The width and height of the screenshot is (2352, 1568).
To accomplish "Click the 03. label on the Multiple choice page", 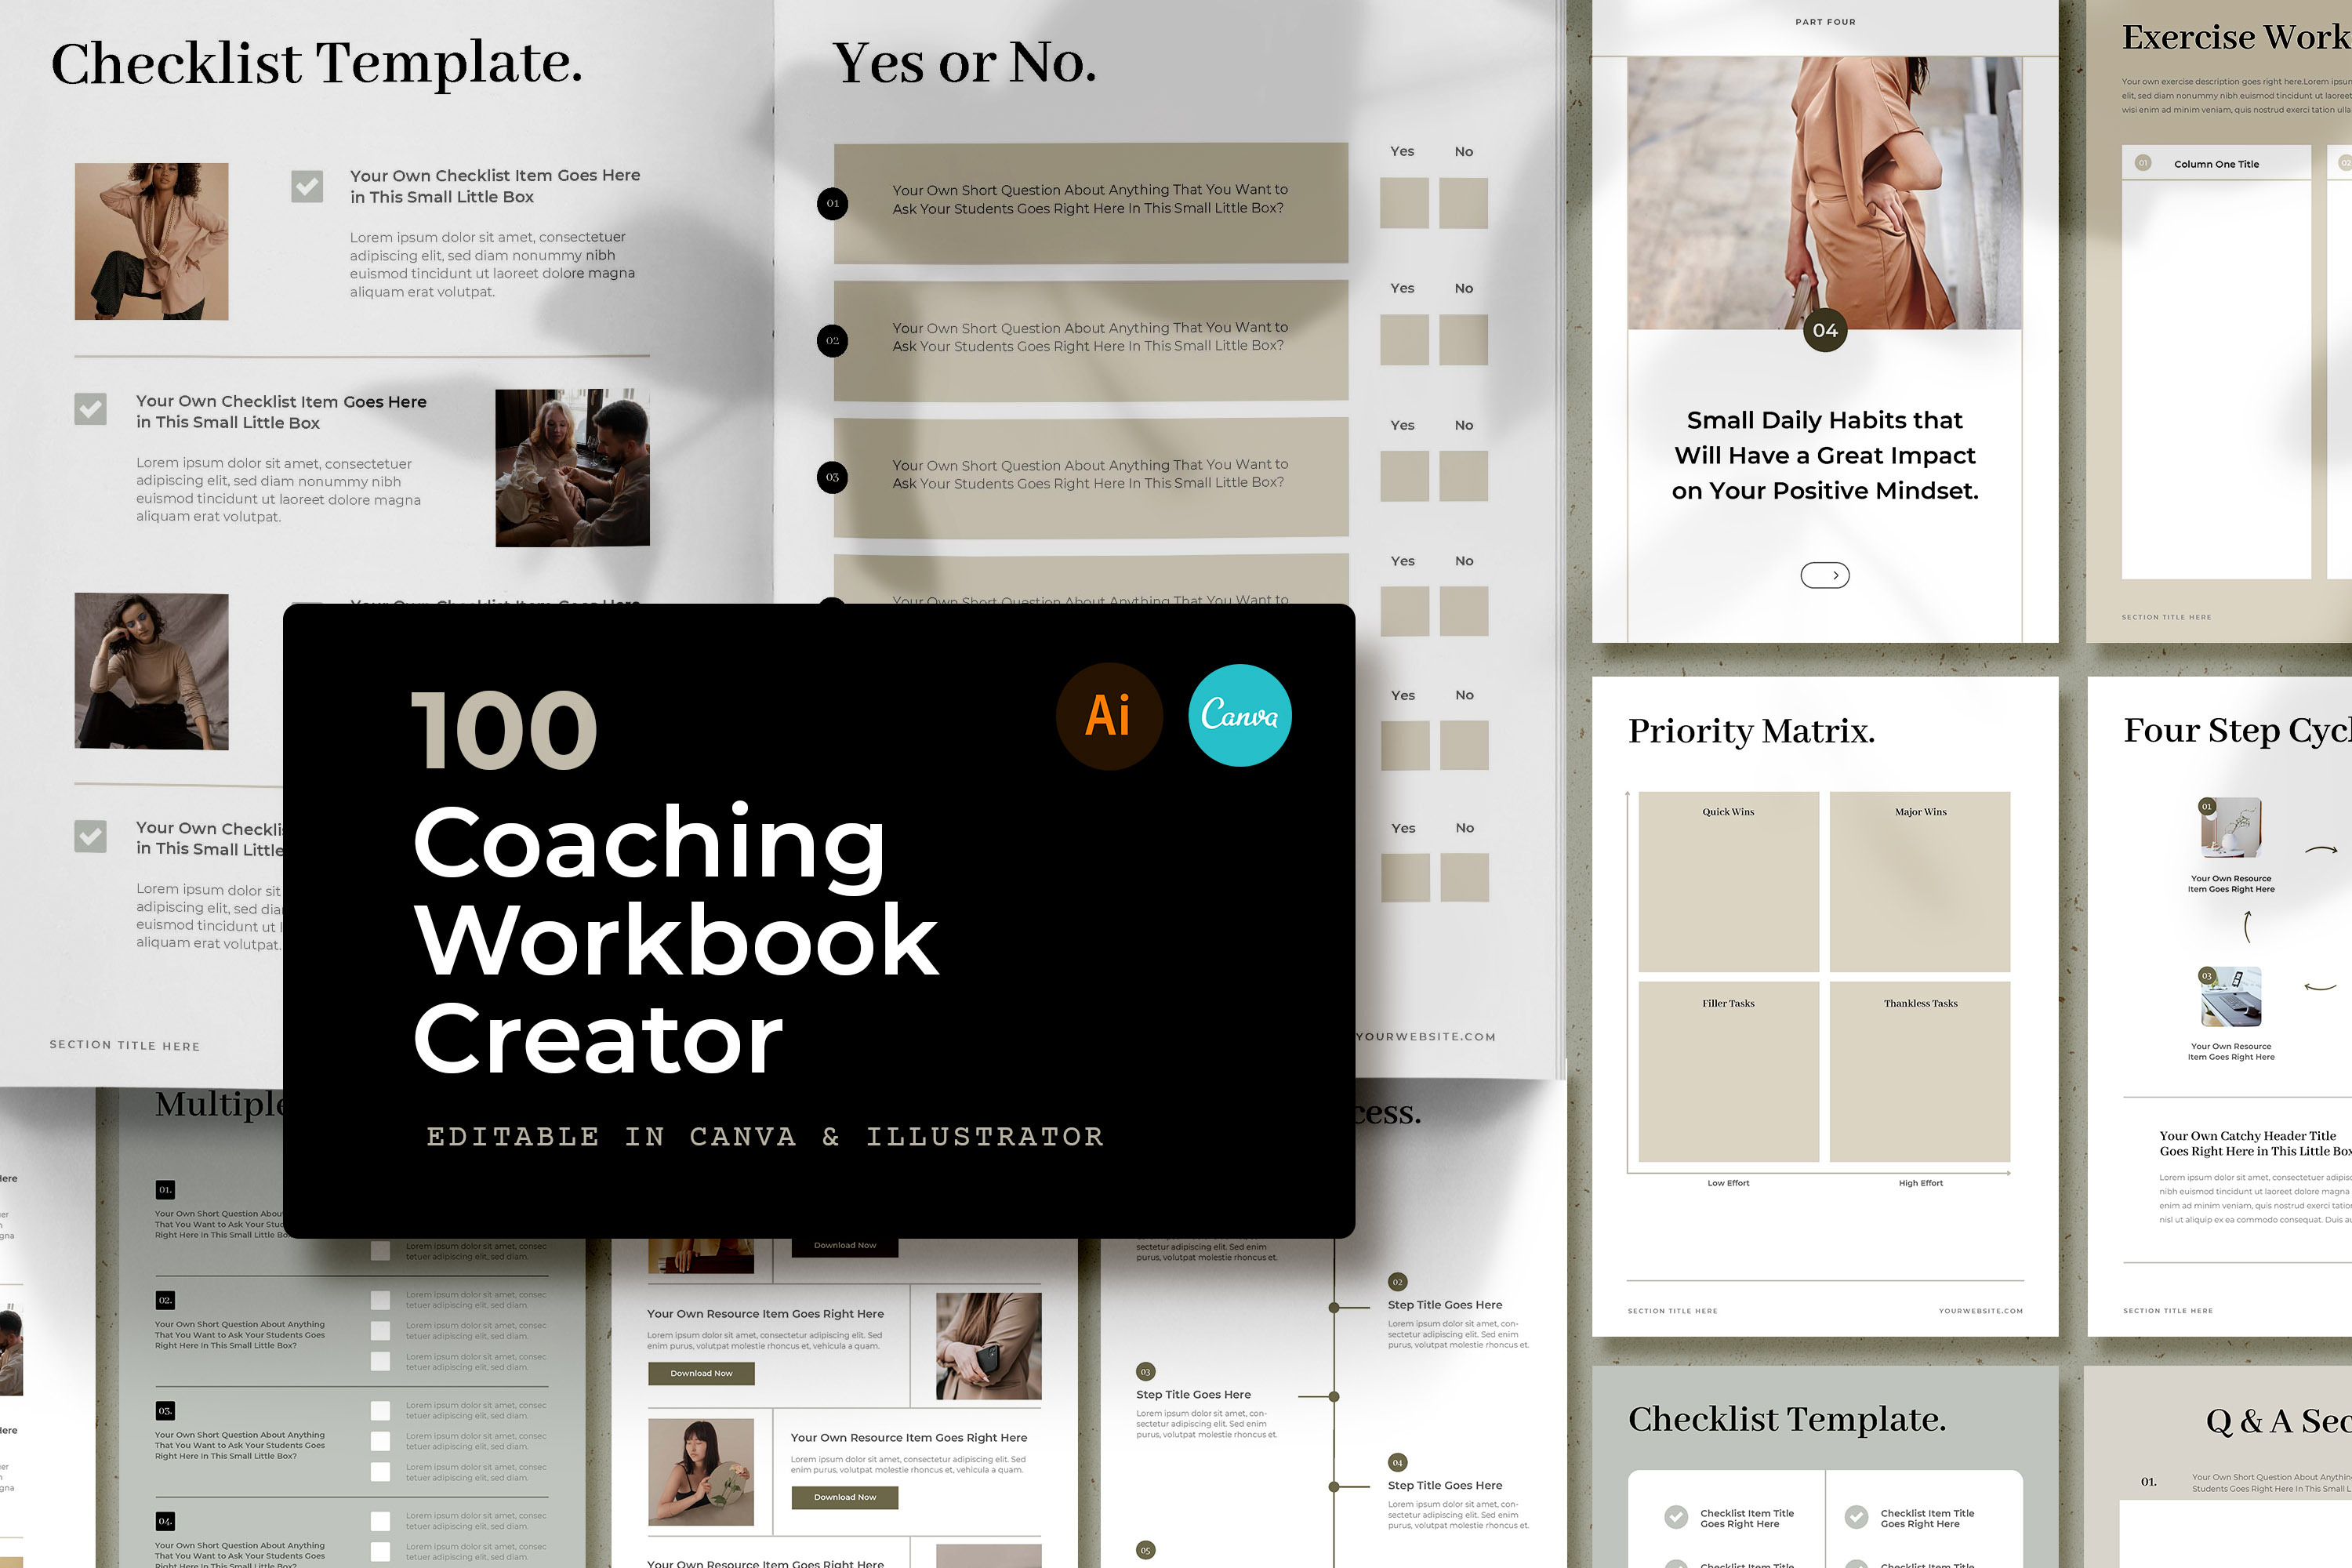I will [166, 1411].
